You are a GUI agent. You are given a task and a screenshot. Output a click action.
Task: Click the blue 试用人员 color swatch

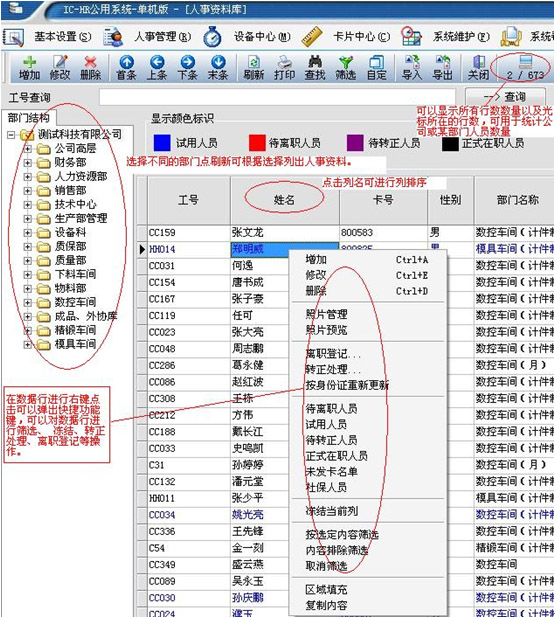[x=162, y=143]
